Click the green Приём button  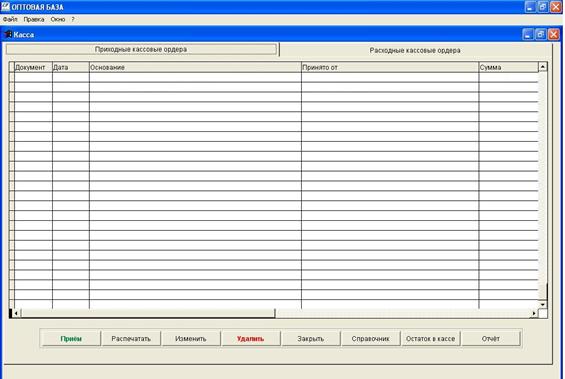(x=71, y=339)
